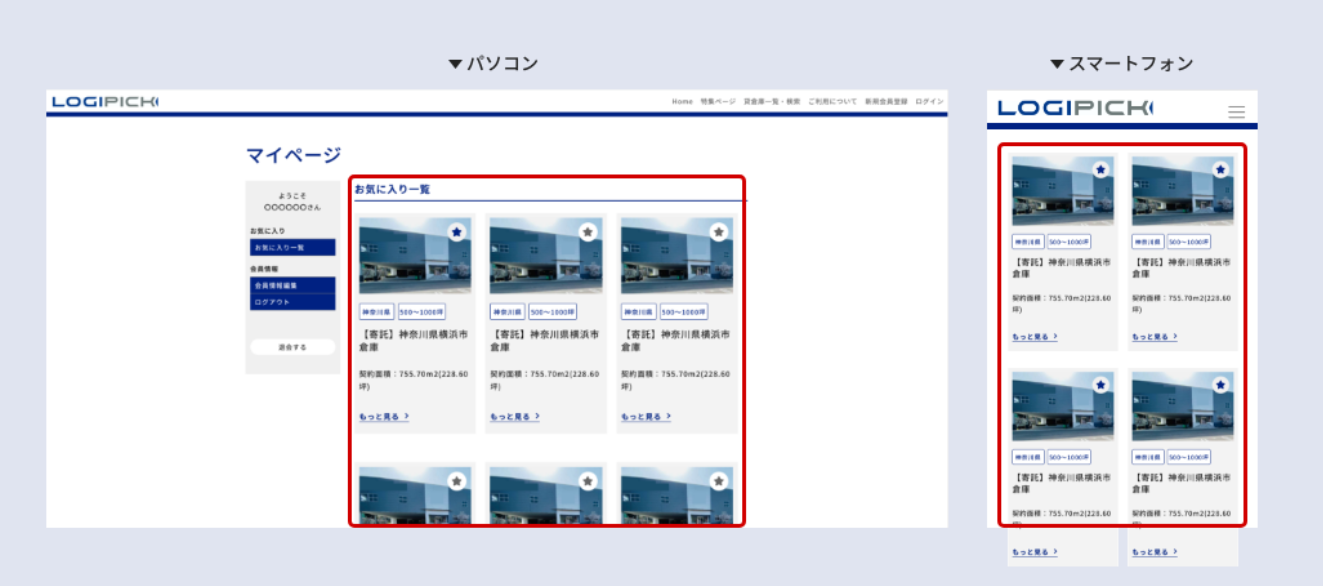Open the hamburger menu in the smartphone view
This screenshot has height=586, width=1323.
[1237, 112]
